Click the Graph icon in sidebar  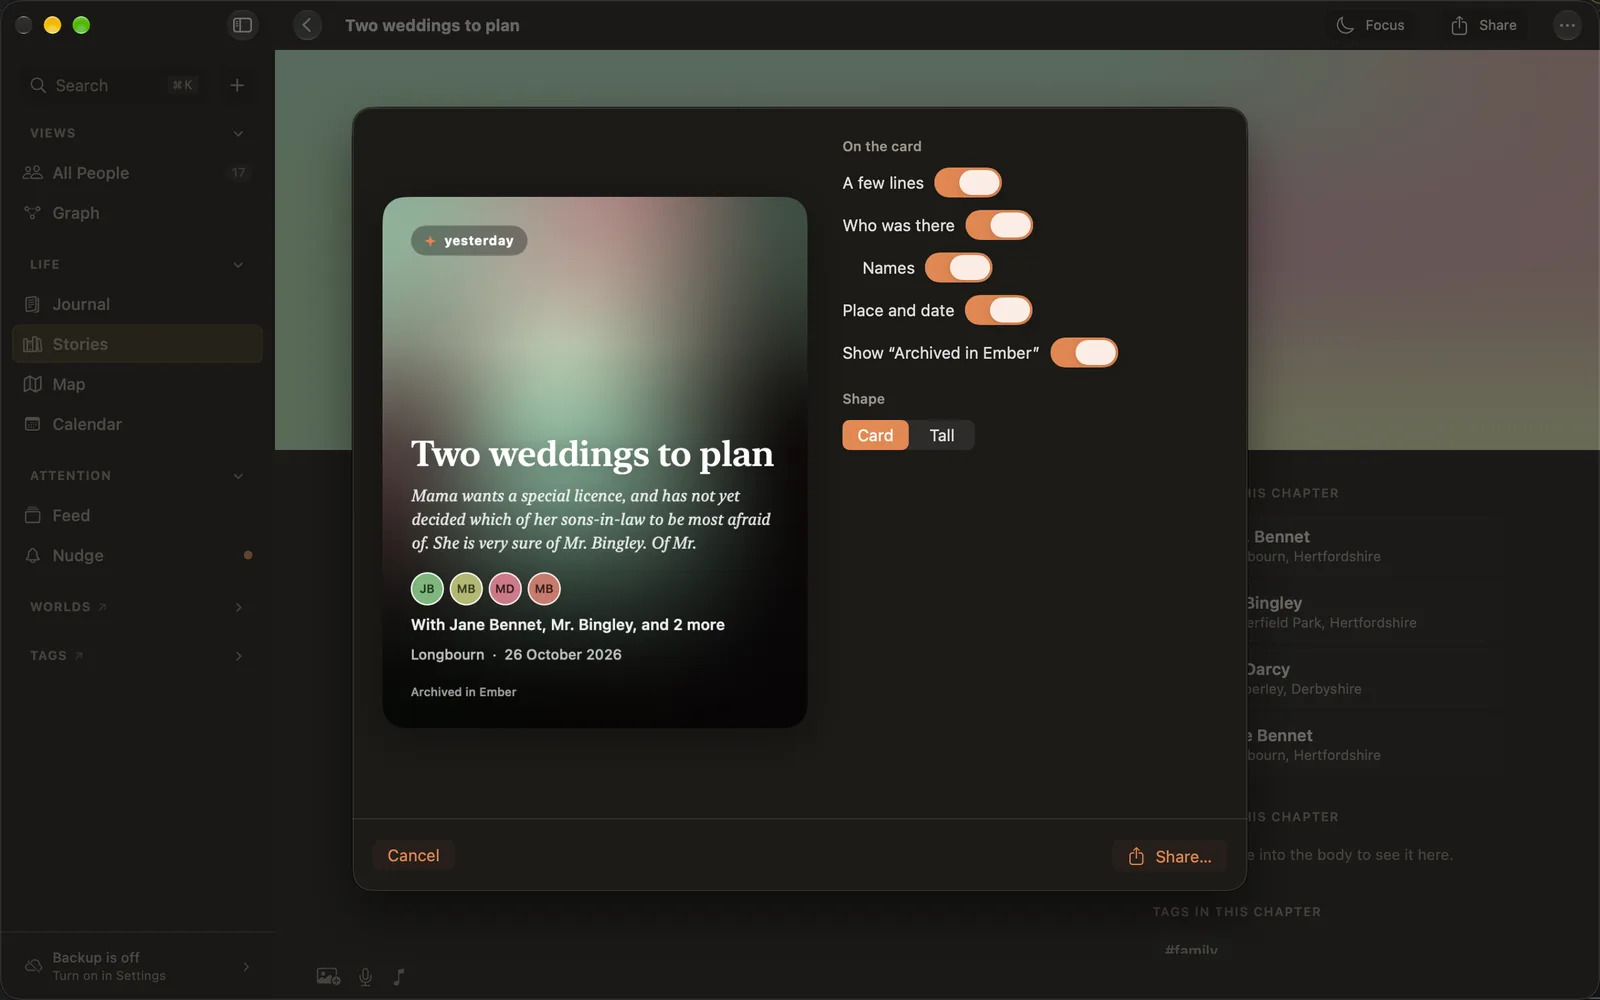coord(33,213)
